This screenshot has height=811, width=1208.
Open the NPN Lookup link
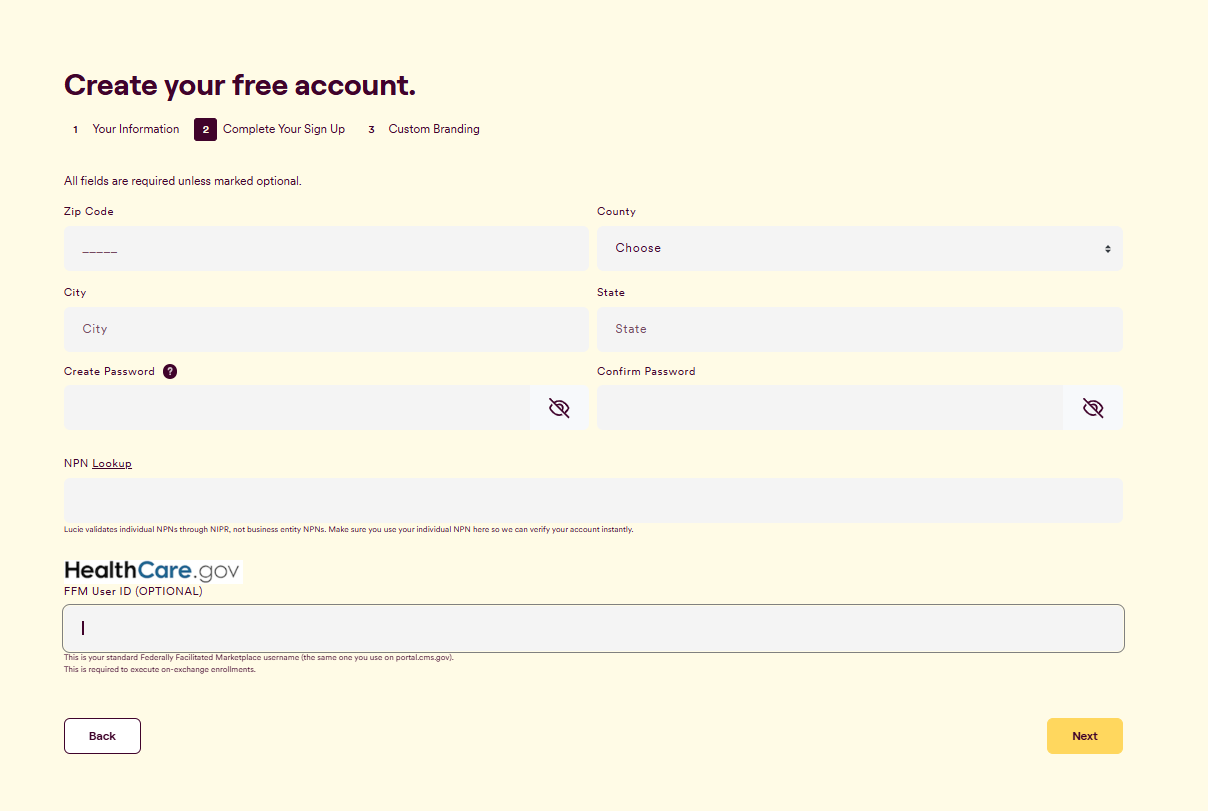[112, 464]
